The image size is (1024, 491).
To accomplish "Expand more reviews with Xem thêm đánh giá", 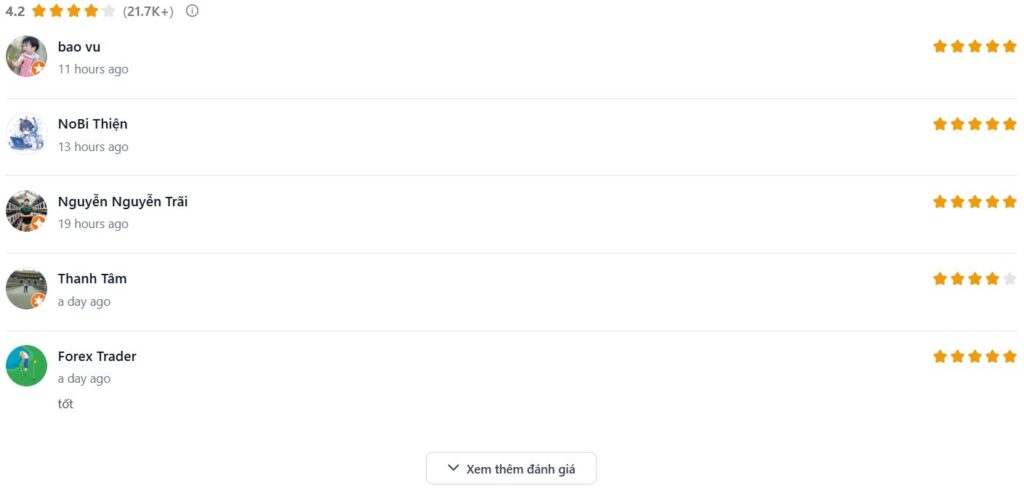I will click(511, 468).
